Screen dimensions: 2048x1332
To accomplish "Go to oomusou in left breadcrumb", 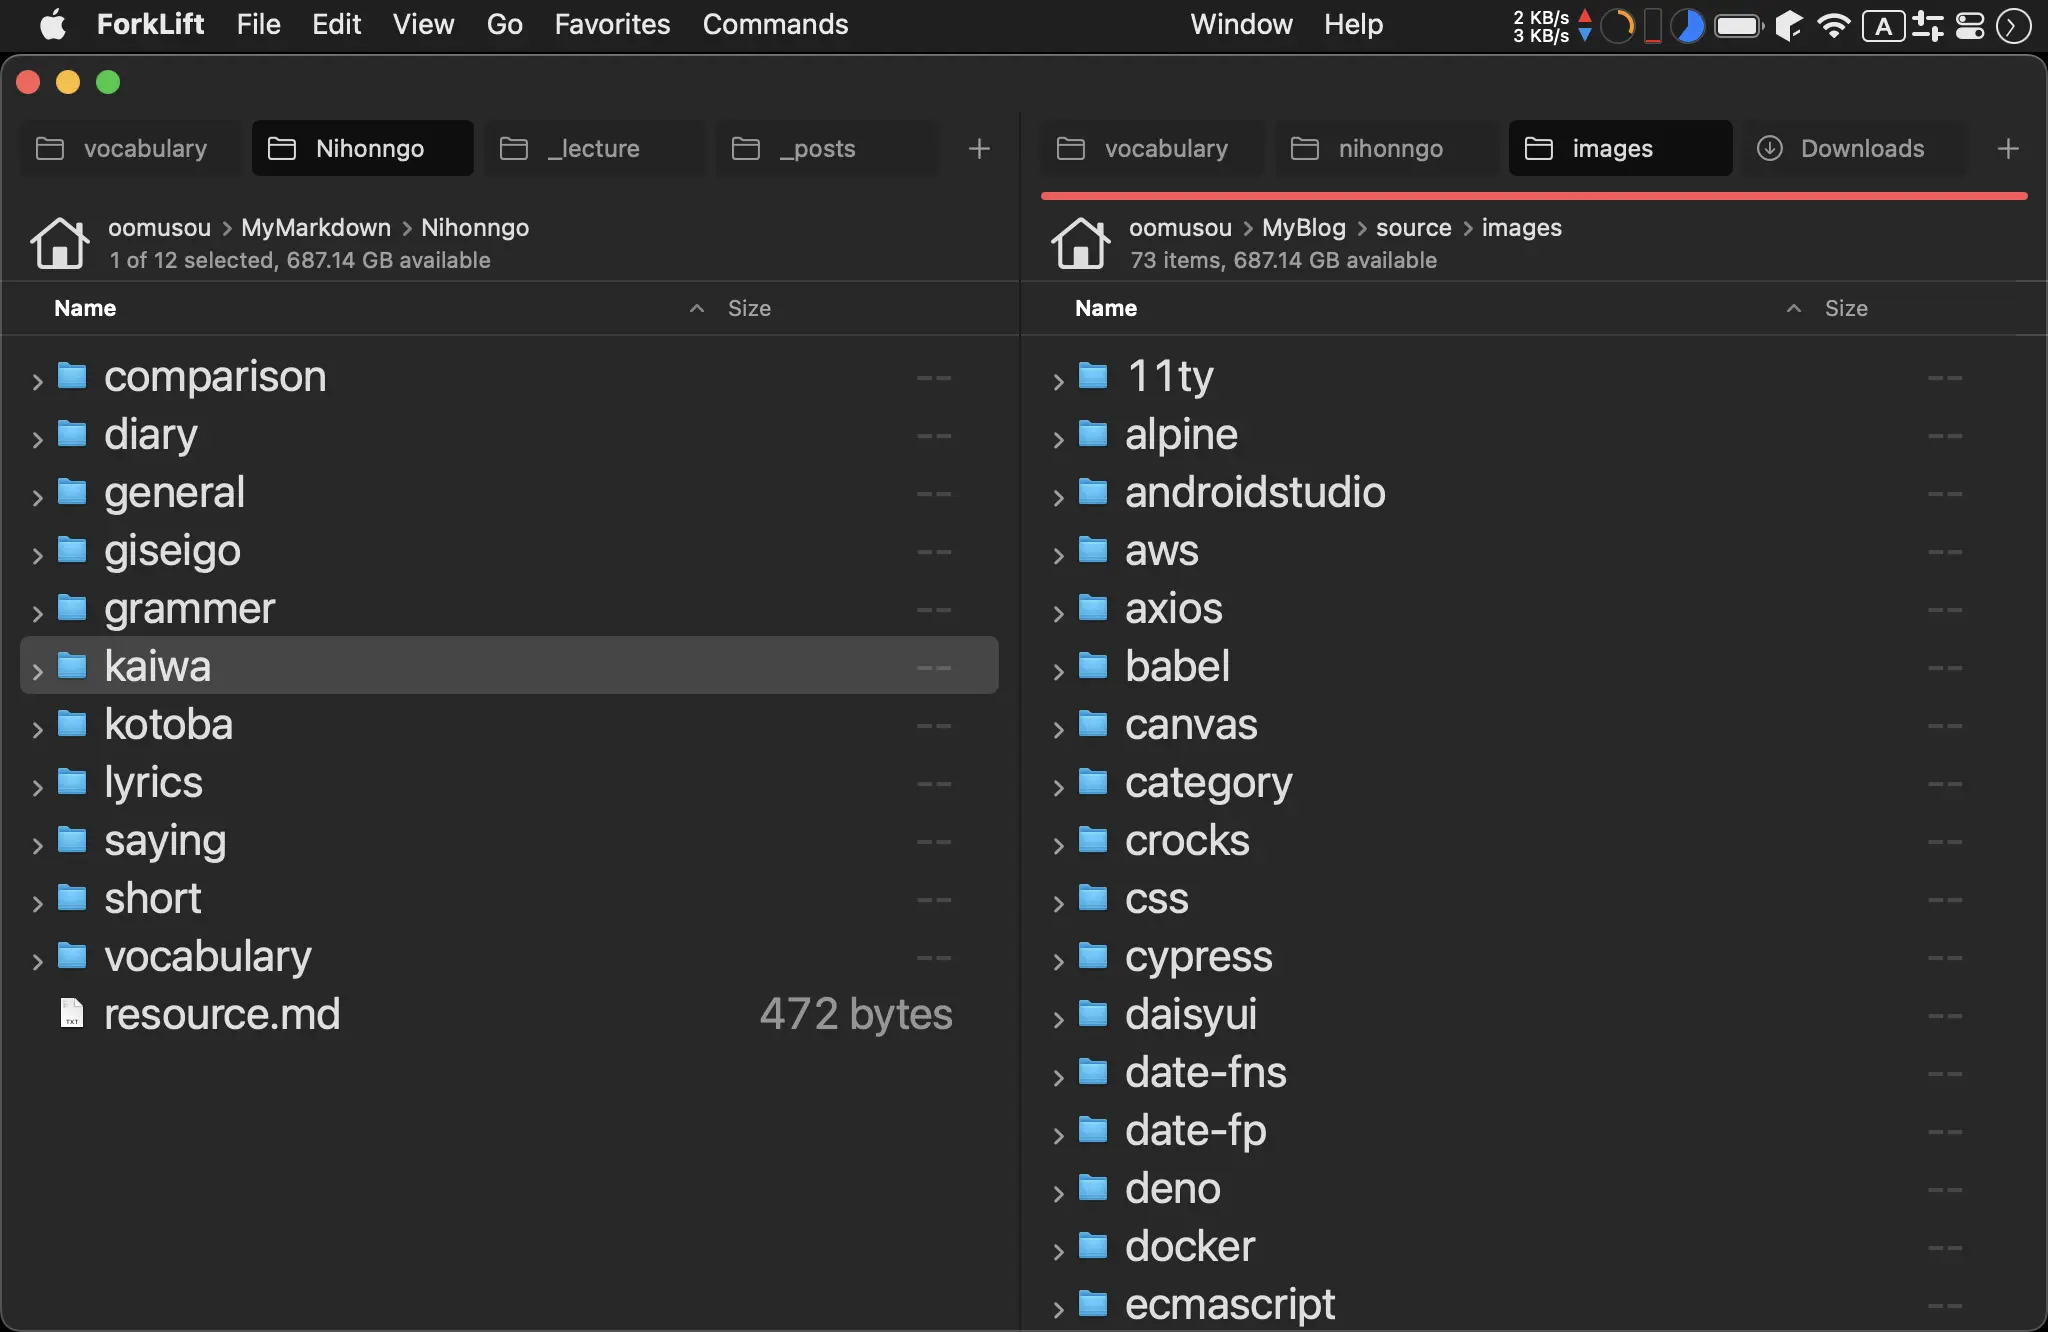I will 159,228.
